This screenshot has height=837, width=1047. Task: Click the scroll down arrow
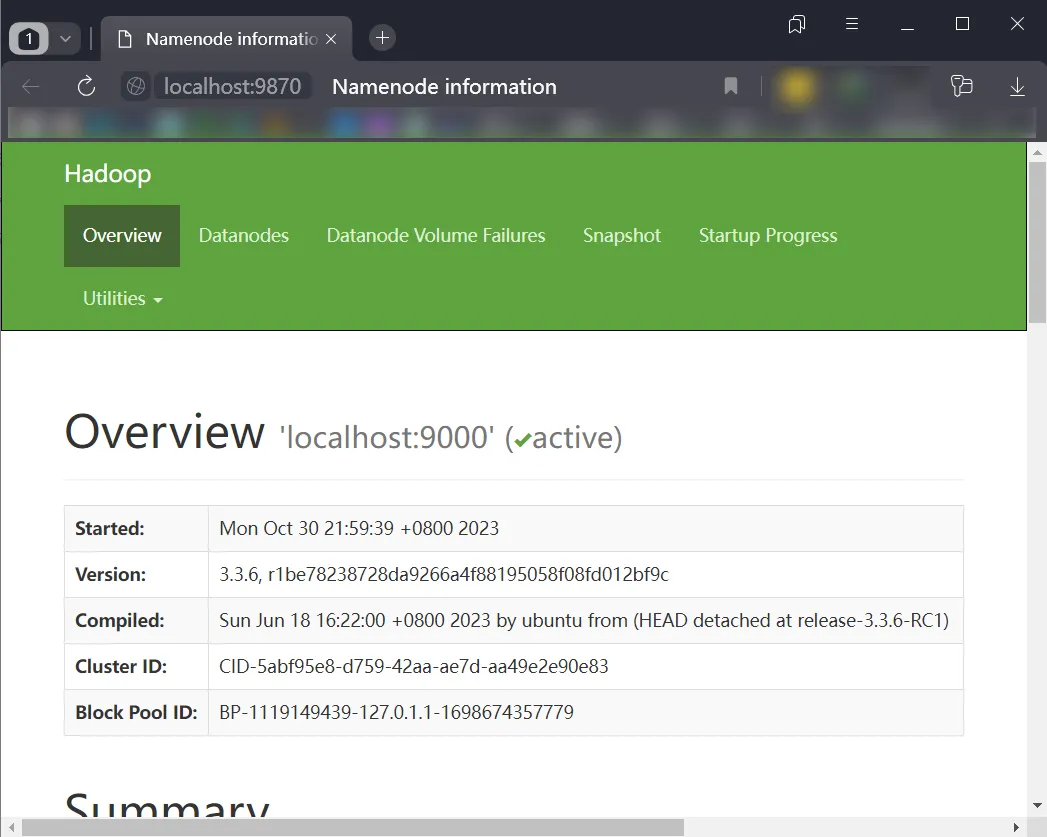(1037, 806)
